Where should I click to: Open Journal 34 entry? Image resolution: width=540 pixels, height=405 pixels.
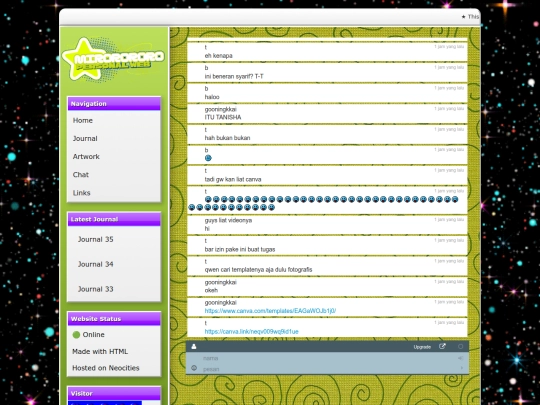pos(95,264)
